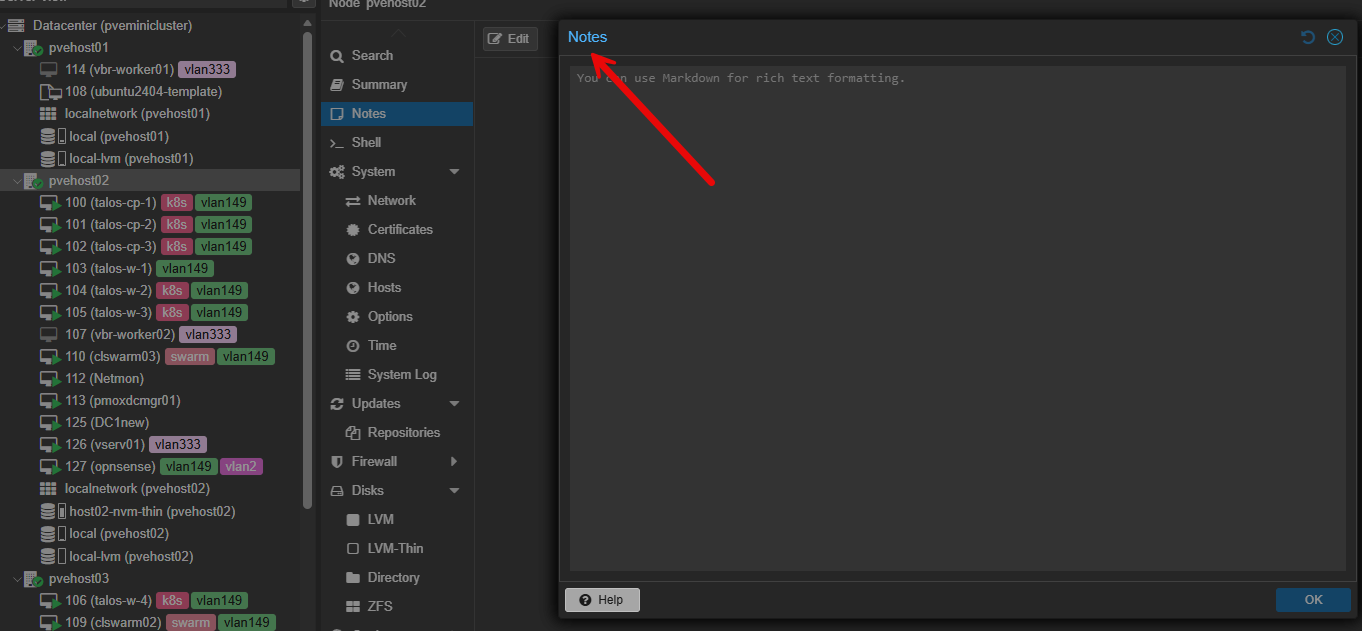Click the Options gear icon
The height and width of the screenshot is (631, 1362).
coord(353,316)
